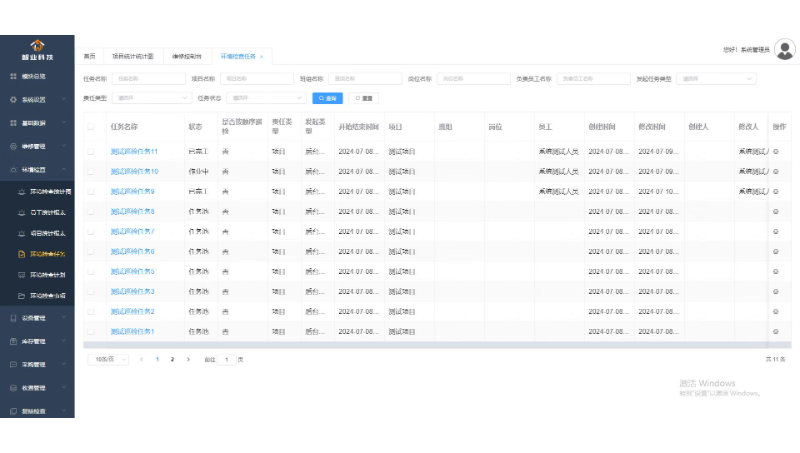The width and height of the screenshot is (800, 453).
Task: Focus the 任务名称 input field
Action: click(x=148, y=79)
